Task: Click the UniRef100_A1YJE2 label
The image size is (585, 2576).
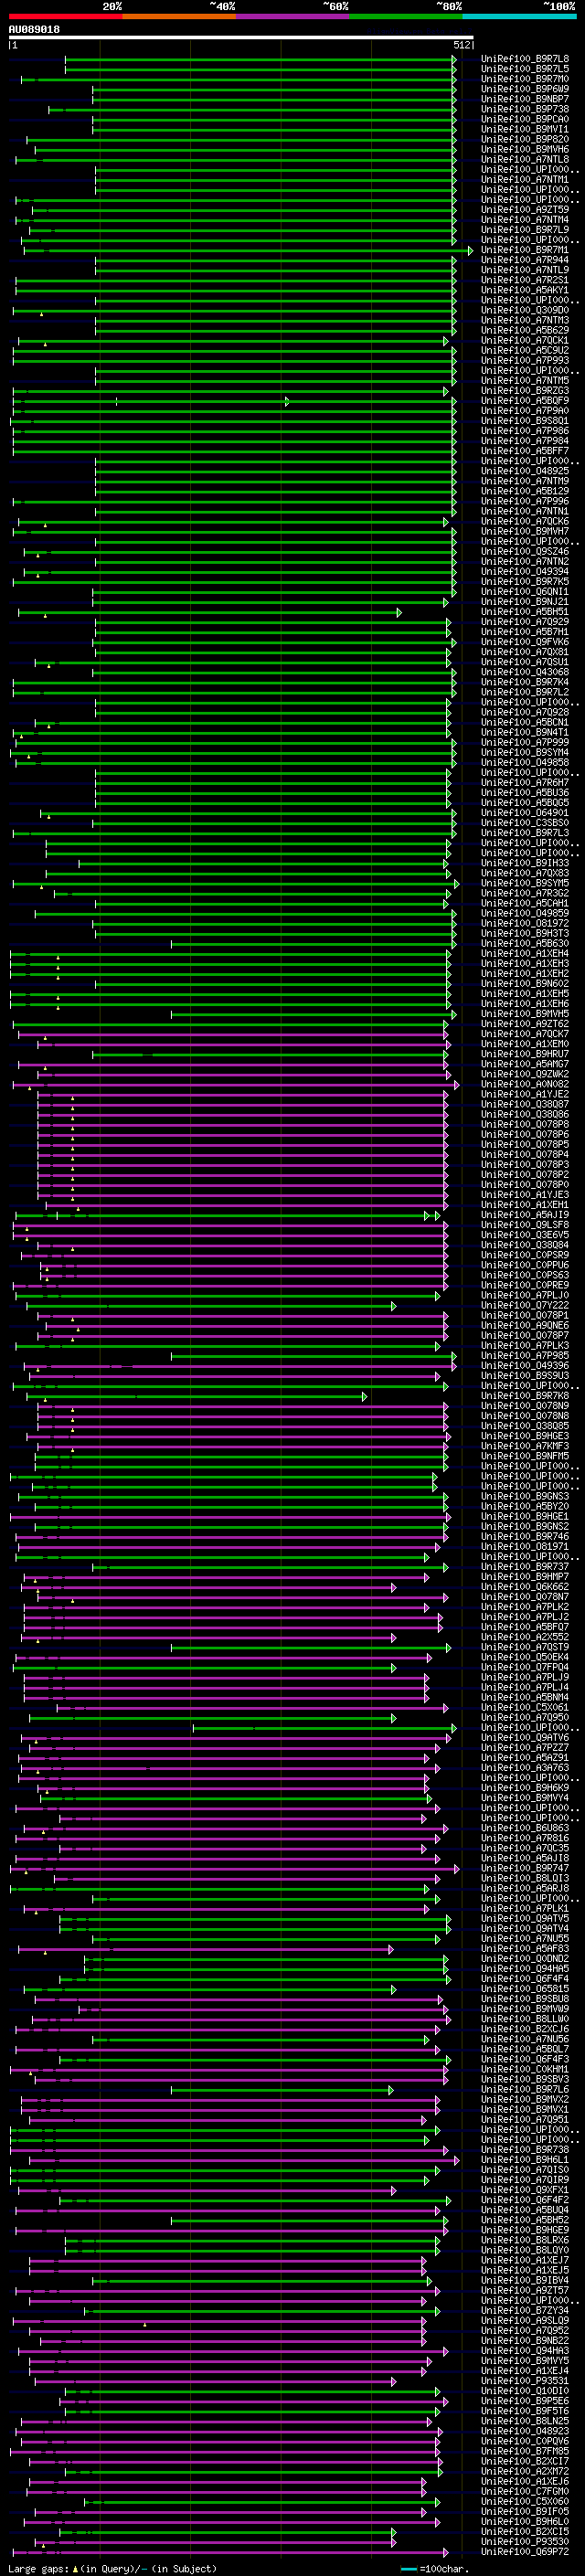Action: pos(525,1094)
